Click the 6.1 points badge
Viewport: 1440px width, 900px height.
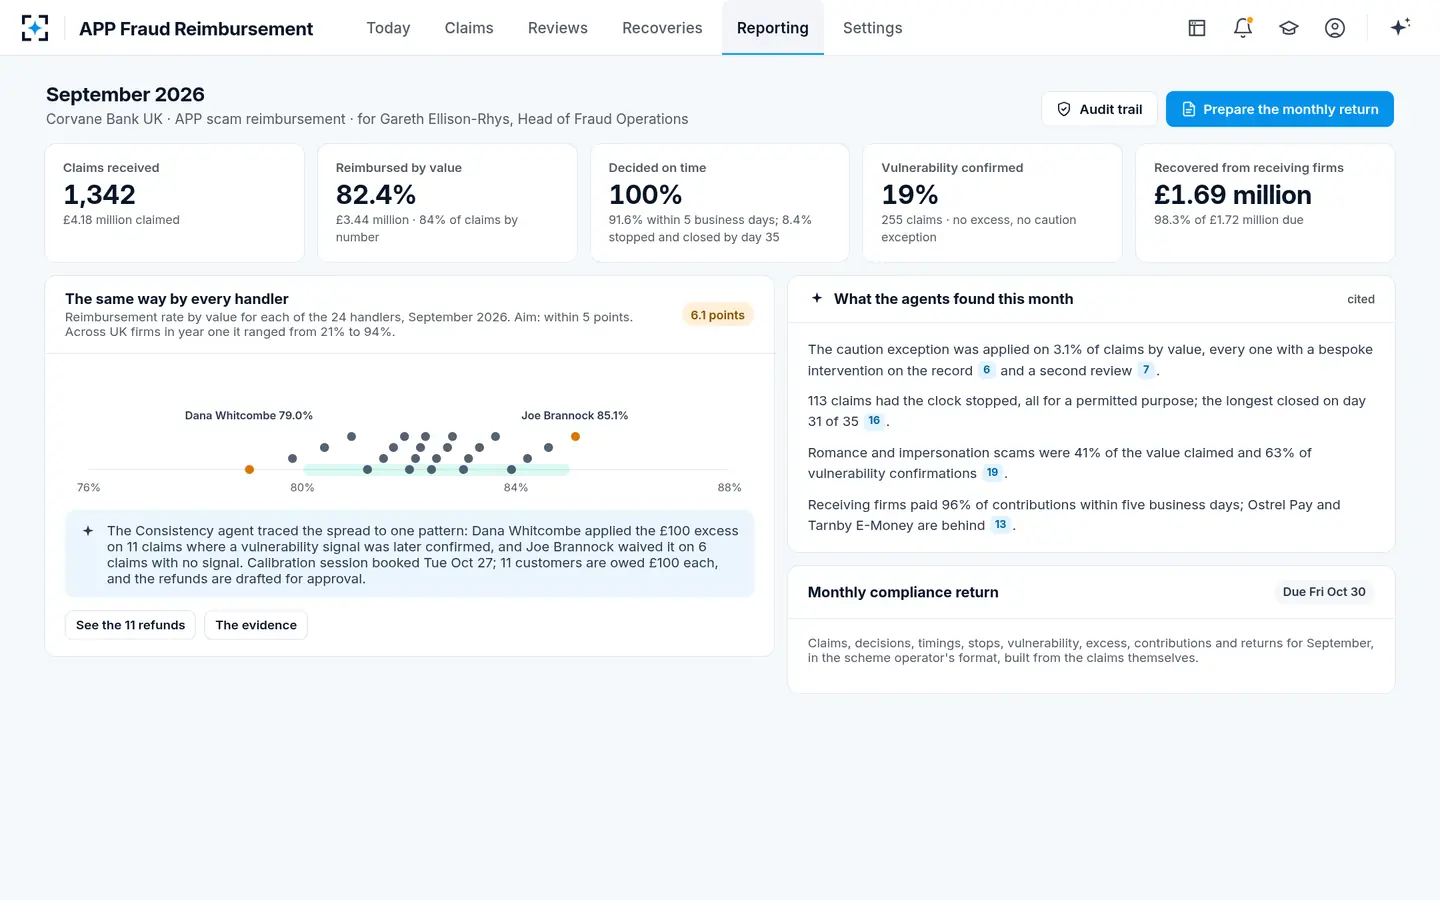(x=718, y=315)
